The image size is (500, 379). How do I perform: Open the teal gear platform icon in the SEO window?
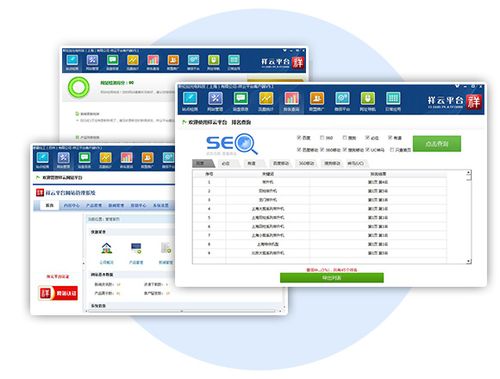coord(342,99)
